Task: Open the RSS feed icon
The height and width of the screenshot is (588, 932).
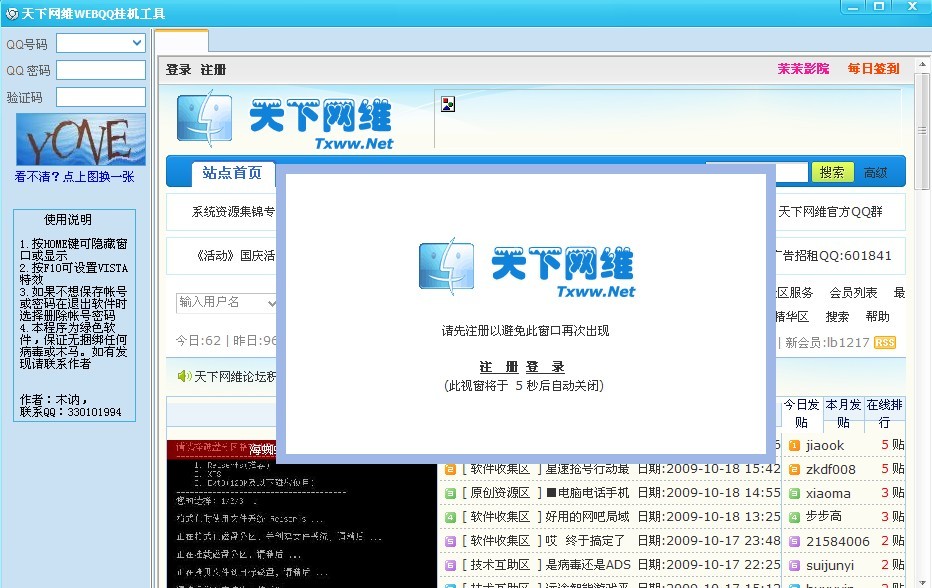Action: click(x=884, y=342)
